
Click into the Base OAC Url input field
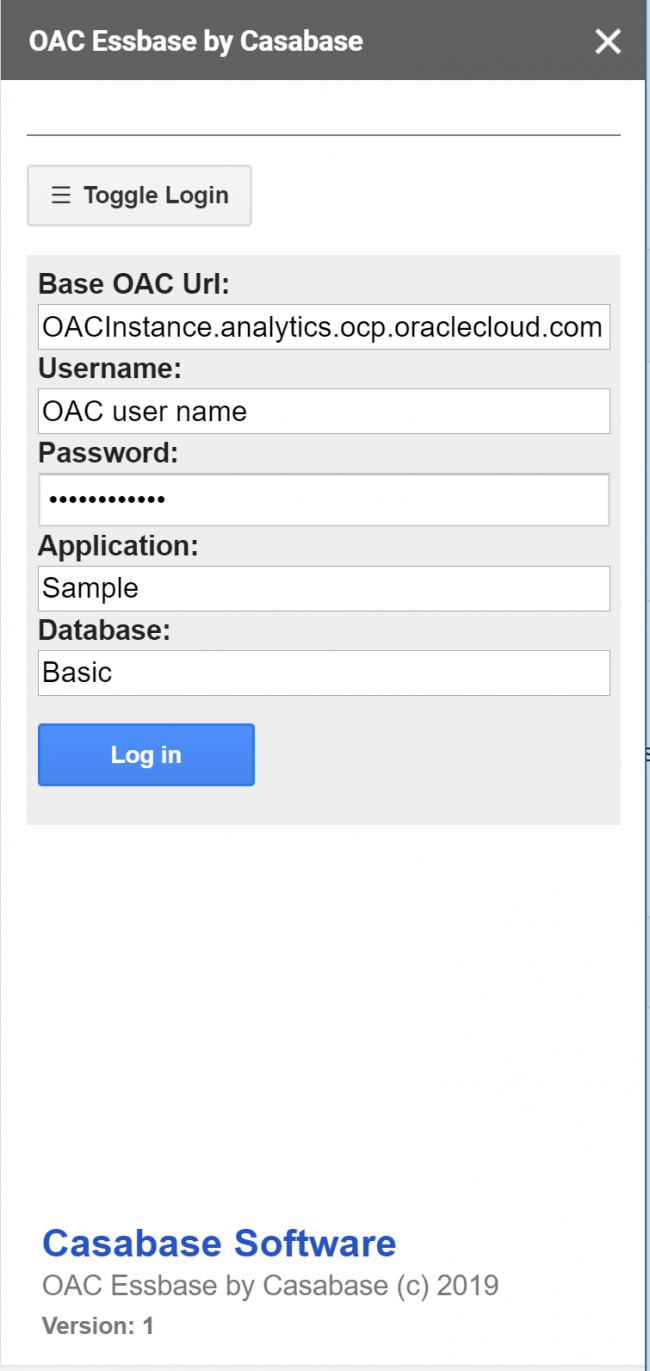pyautogui.click(x=324, y=327)
